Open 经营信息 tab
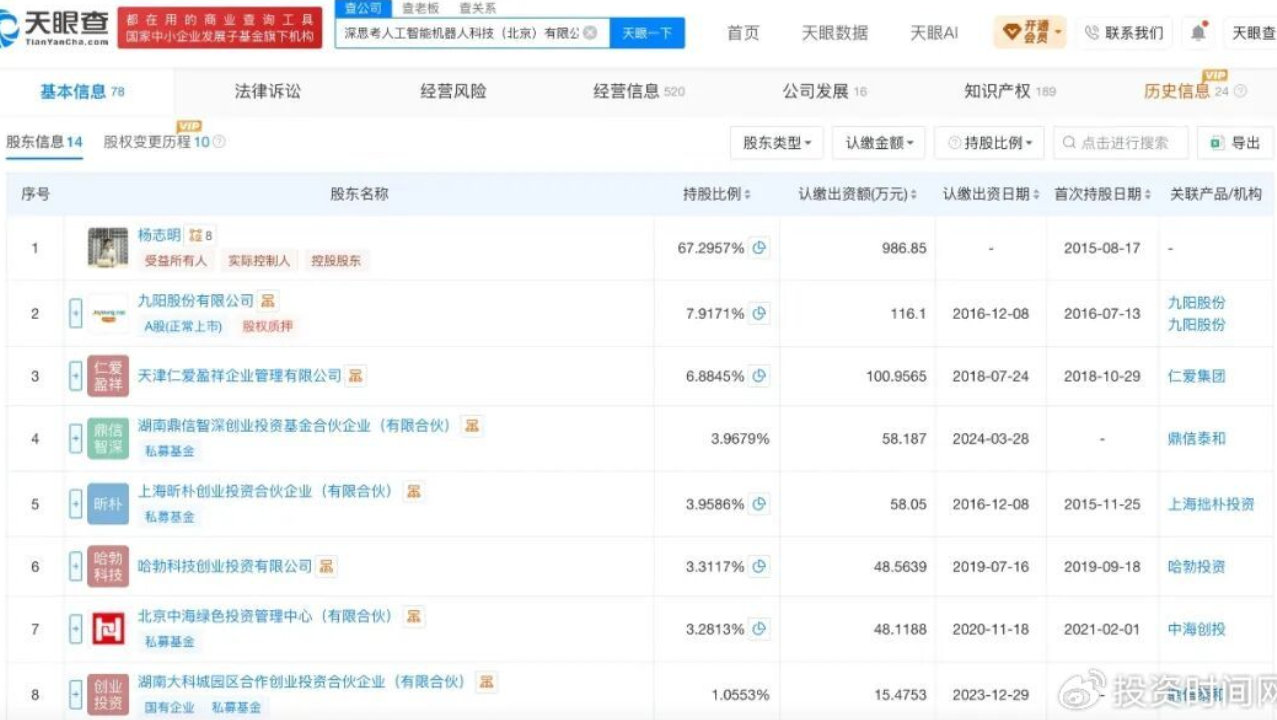This screenshot has width=1277, height=720. click(x=639, y=91)
